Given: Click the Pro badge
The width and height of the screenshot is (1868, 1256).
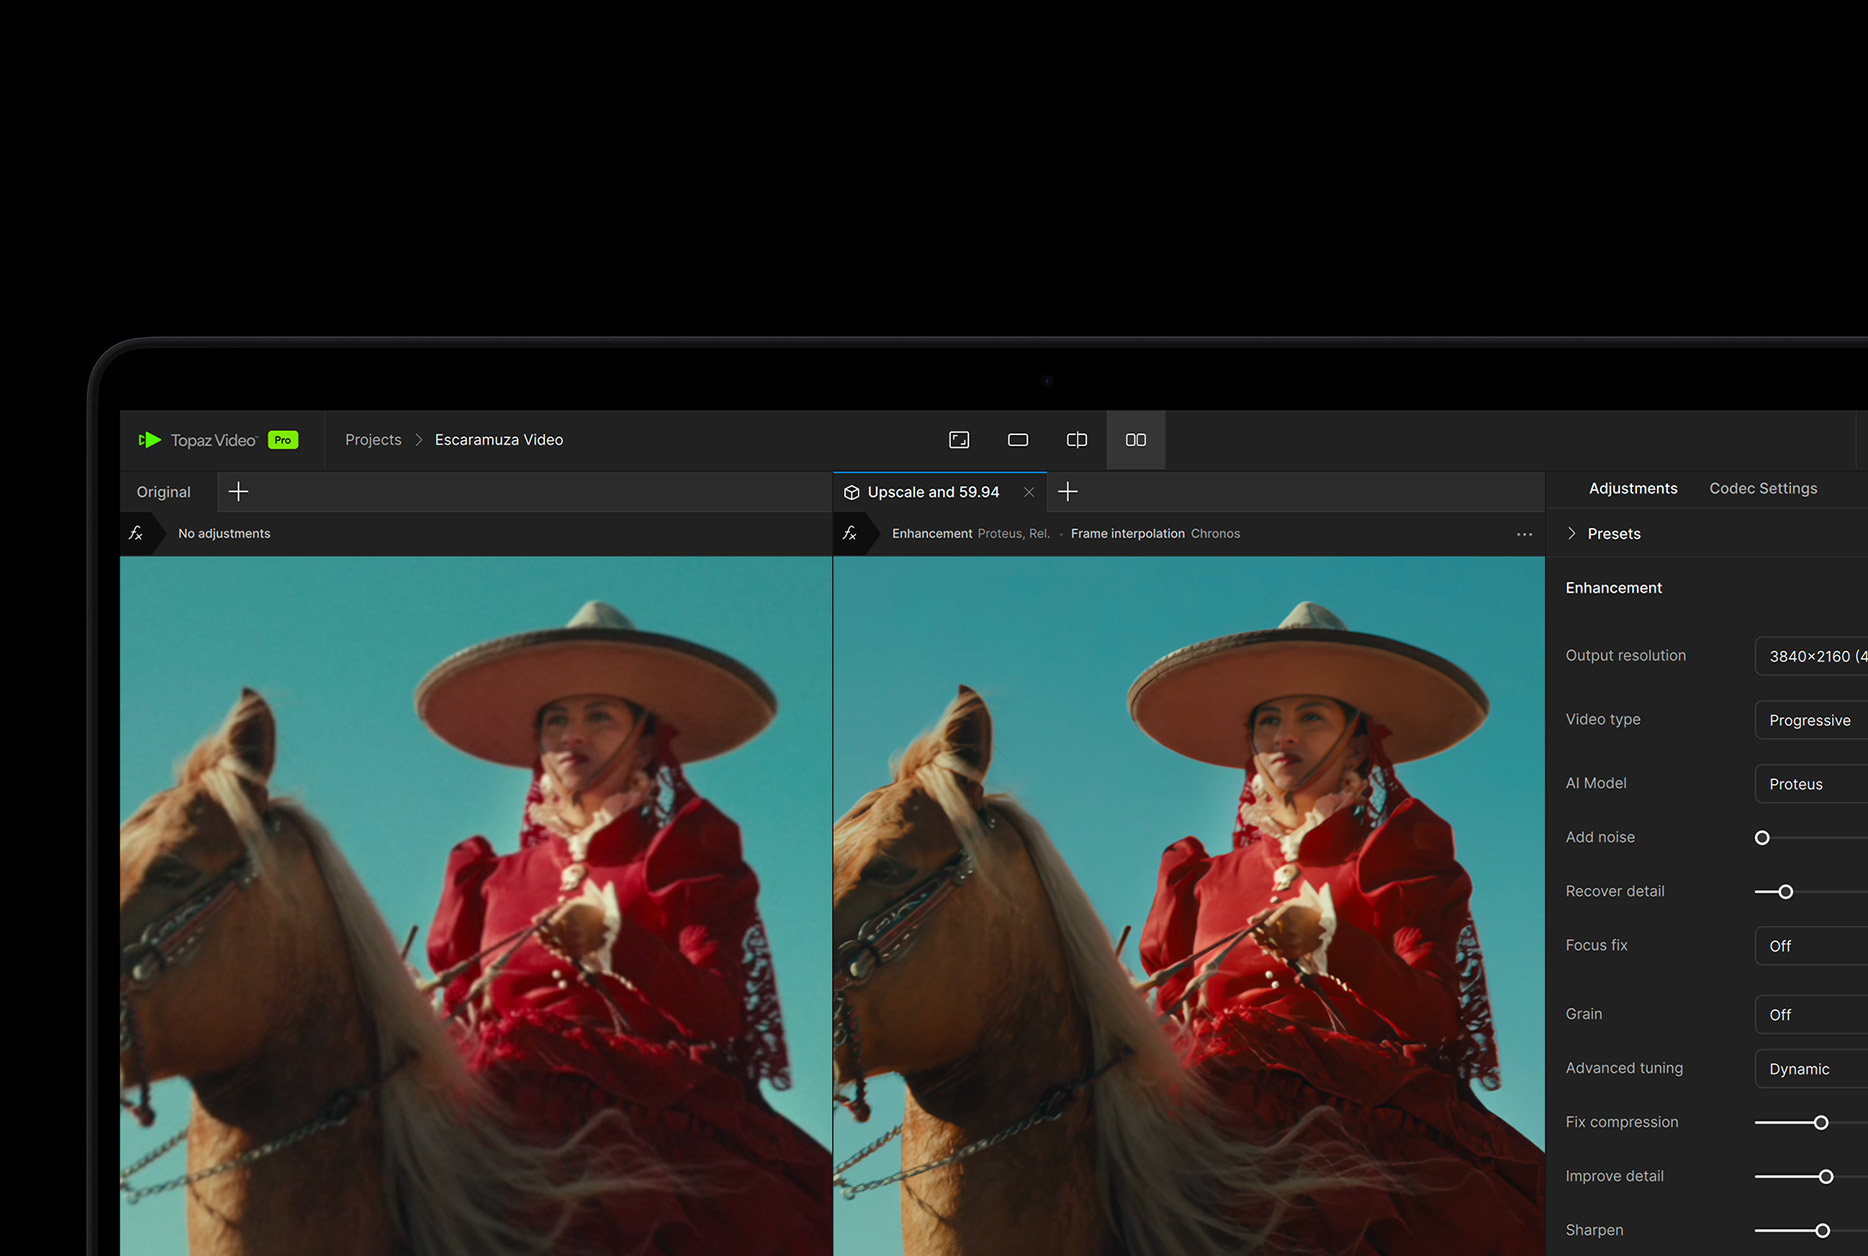Looking at the screenshot, I should coord(283,440).
